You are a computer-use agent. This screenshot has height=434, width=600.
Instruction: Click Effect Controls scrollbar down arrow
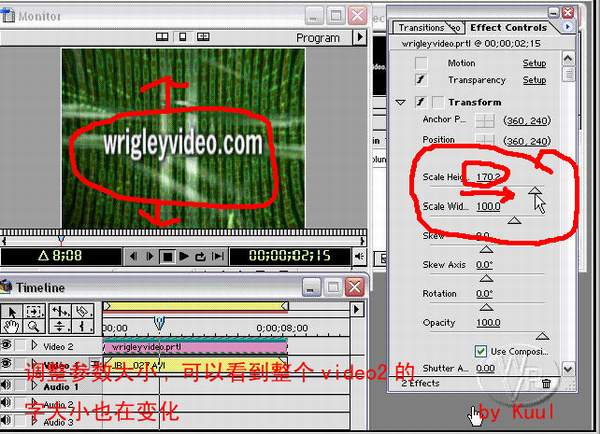coord(568,369)
